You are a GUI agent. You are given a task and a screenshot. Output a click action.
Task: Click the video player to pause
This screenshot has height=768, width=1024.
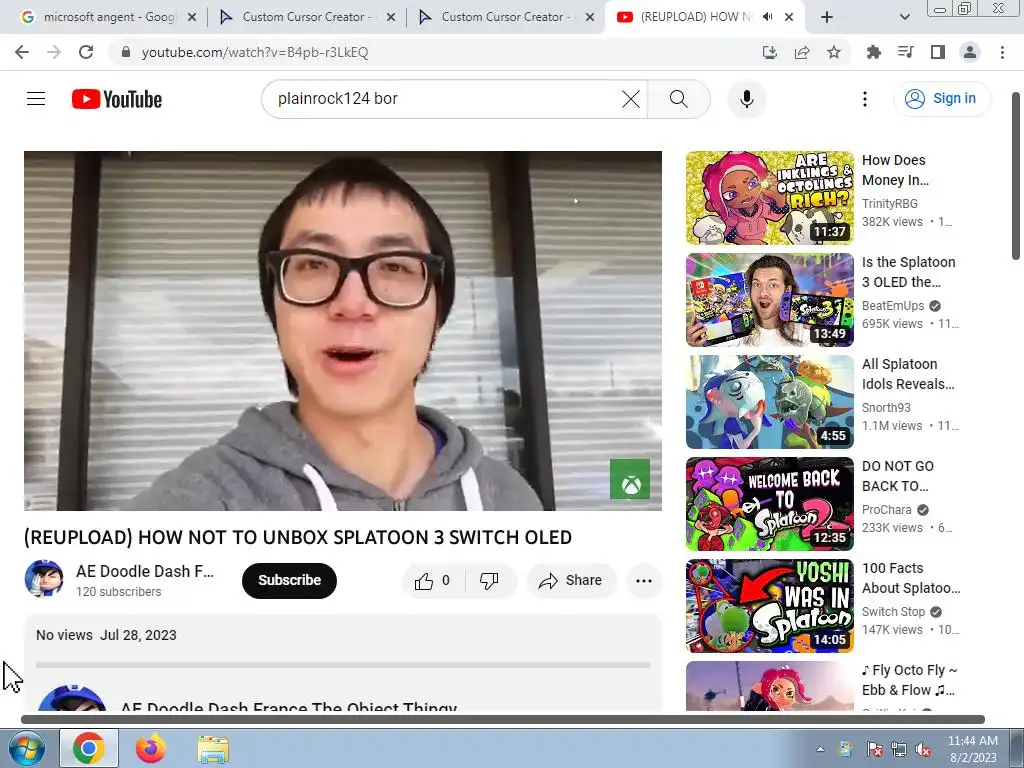point(343,330)
